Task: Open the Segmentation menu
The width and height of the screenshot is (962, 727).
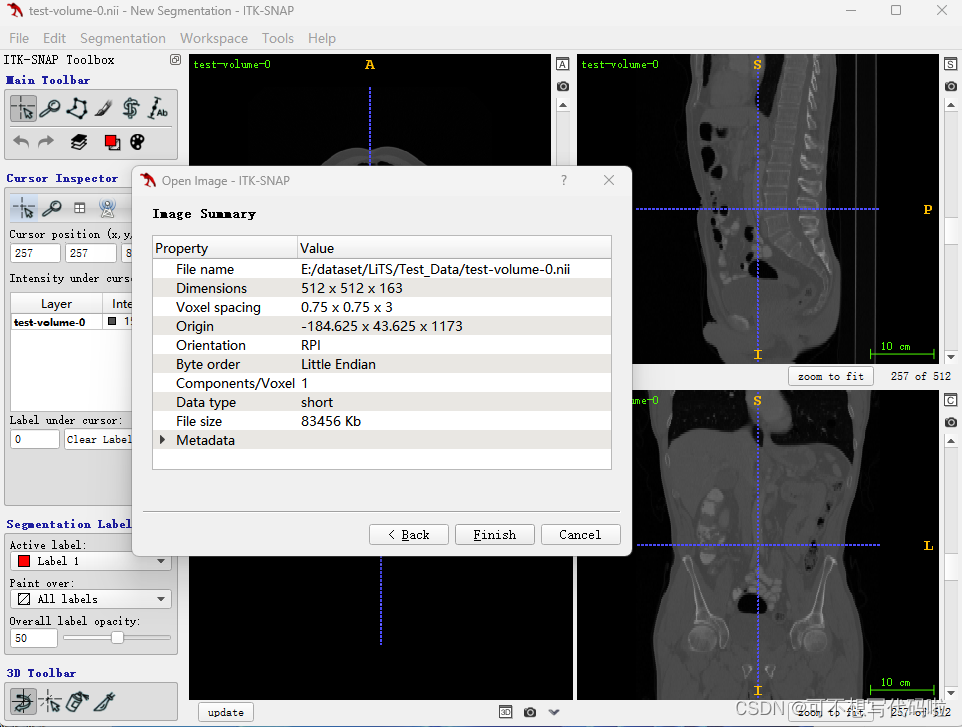Action: (123, 38)
